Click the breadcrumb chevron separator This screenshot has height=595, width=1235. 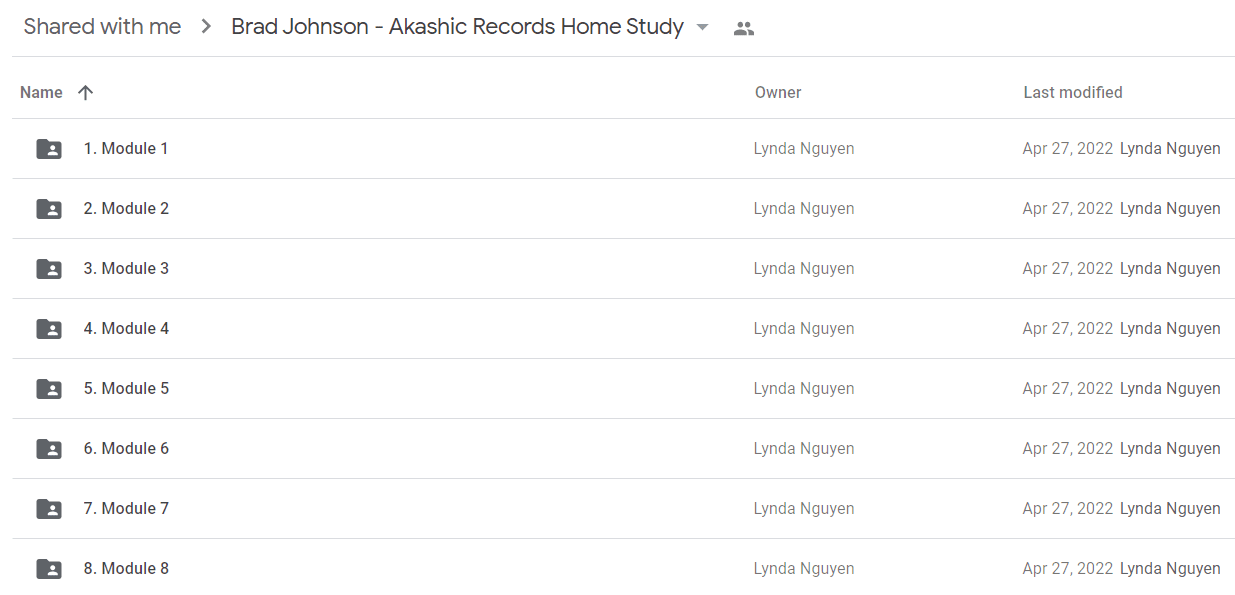pyautogui.click(x=206, y=27)
